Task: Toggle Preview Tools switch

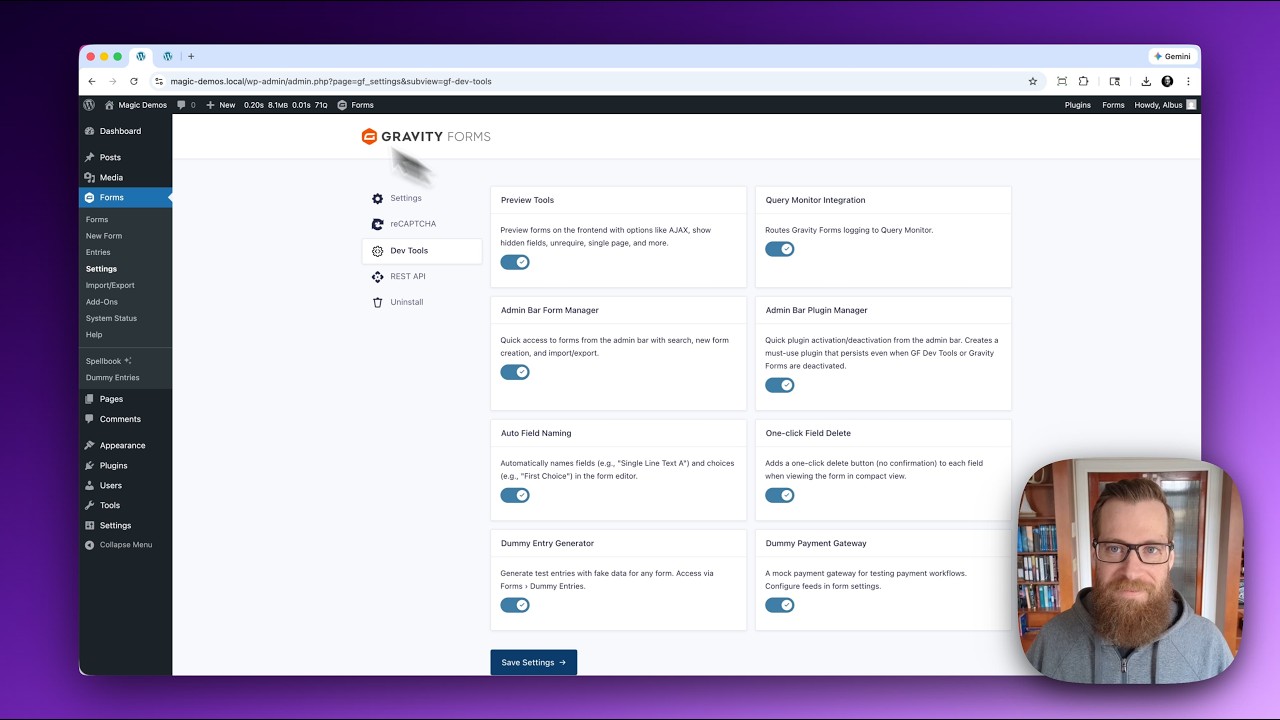Action: (x=515, y=262)
